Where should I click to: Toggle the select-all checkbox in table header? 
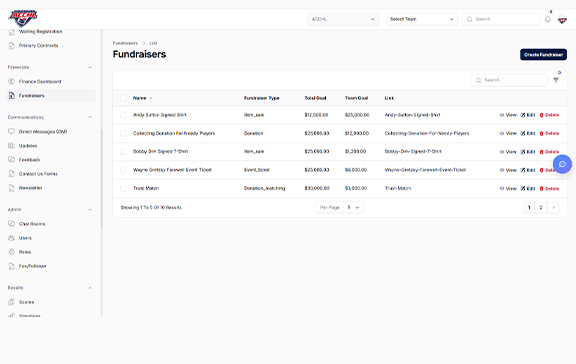coord(123,98)
